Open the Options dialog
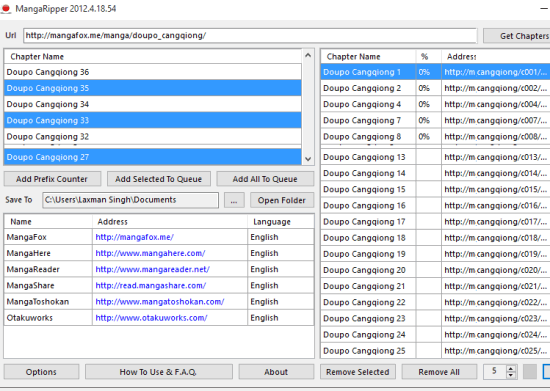 click(41, 372)
